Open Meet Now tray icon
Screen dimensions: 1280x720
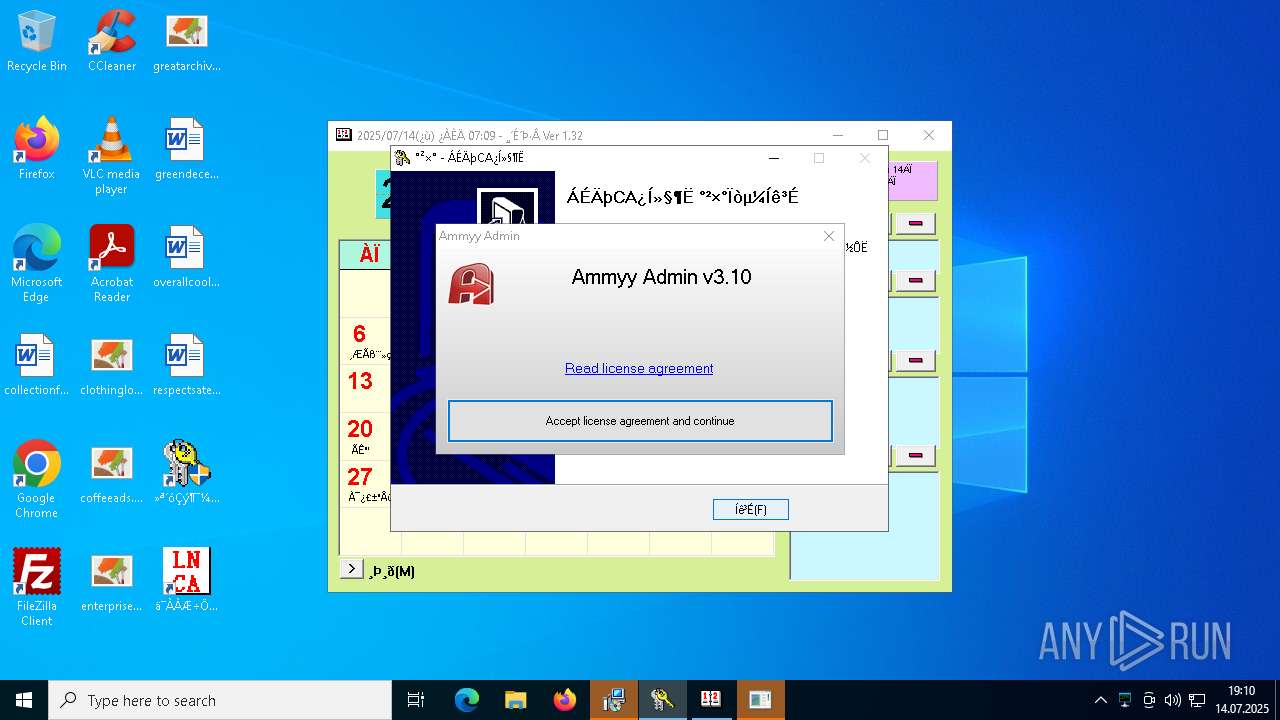pyautogui.click(x=1149, y=700)
